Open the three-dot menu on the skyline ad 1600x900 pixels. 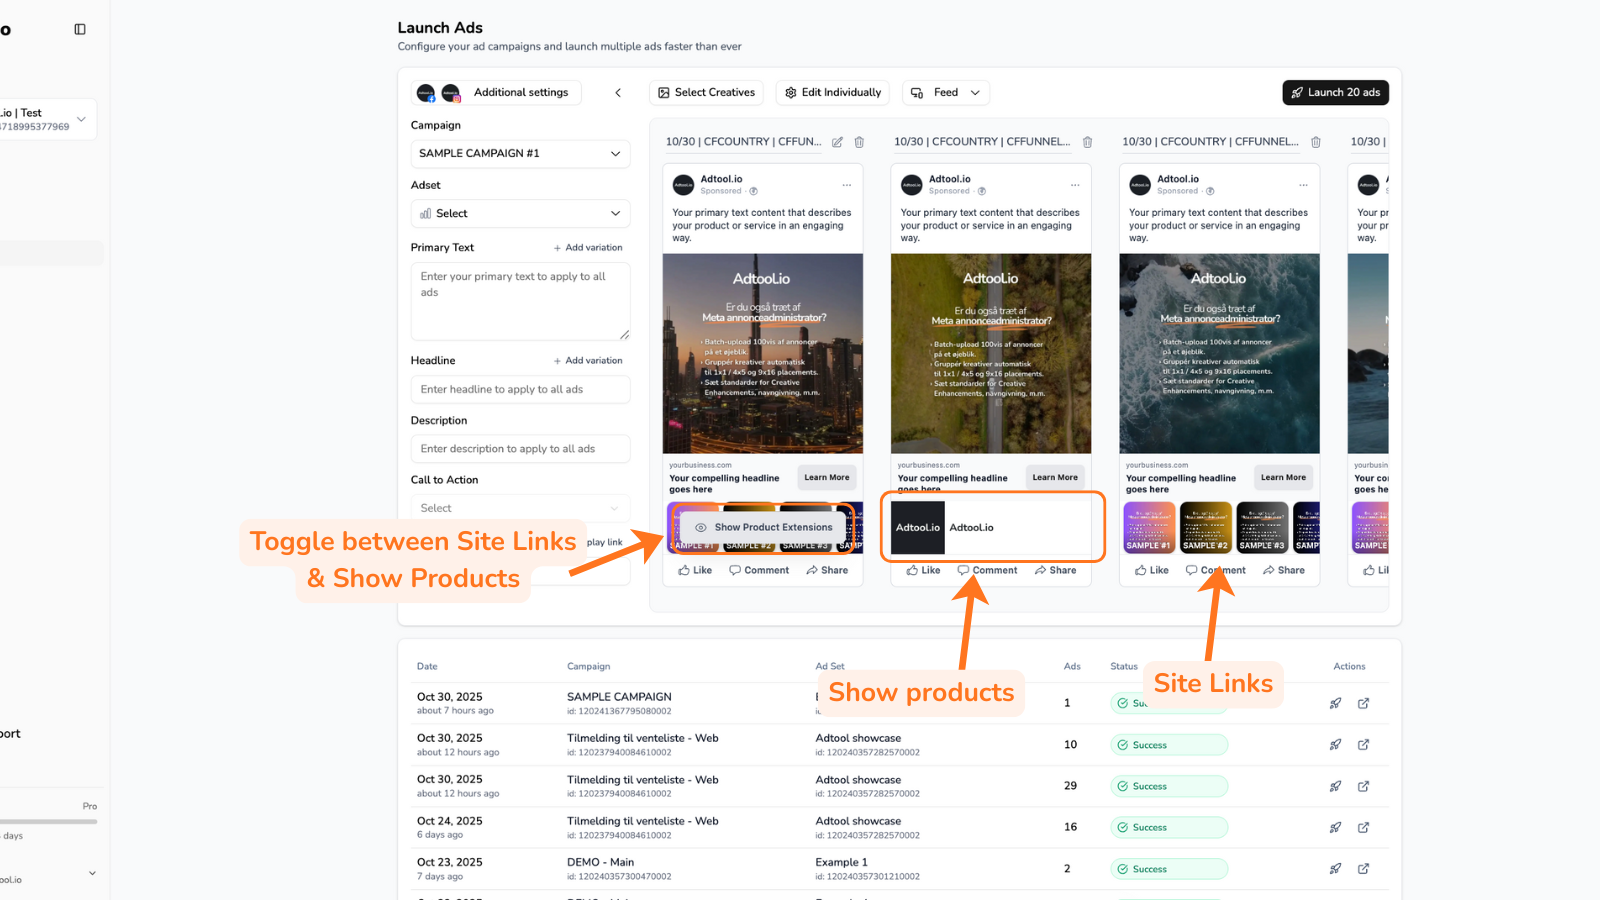pyautogui.click(x=847, y=185)
